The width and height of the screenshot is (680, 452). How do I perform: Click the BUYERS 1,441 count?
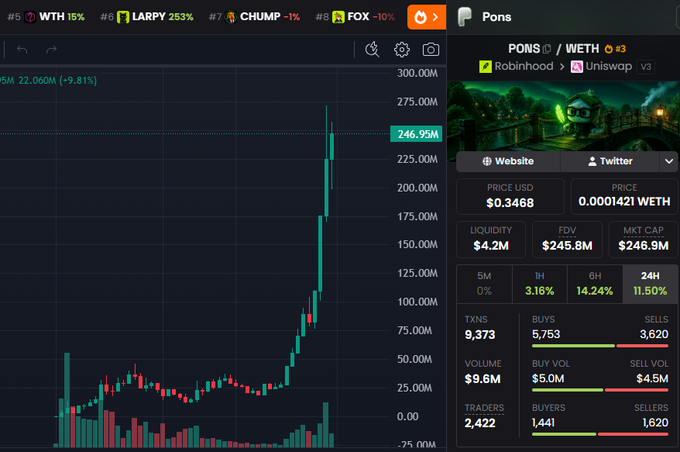click(543, 423)
